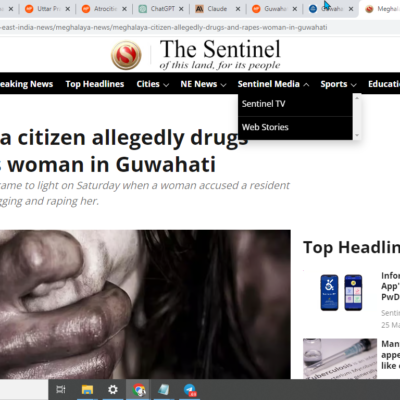Open Top Headlines in the nav bar
The height and width of the screenshot is (400, 400).
pos(95,84)
